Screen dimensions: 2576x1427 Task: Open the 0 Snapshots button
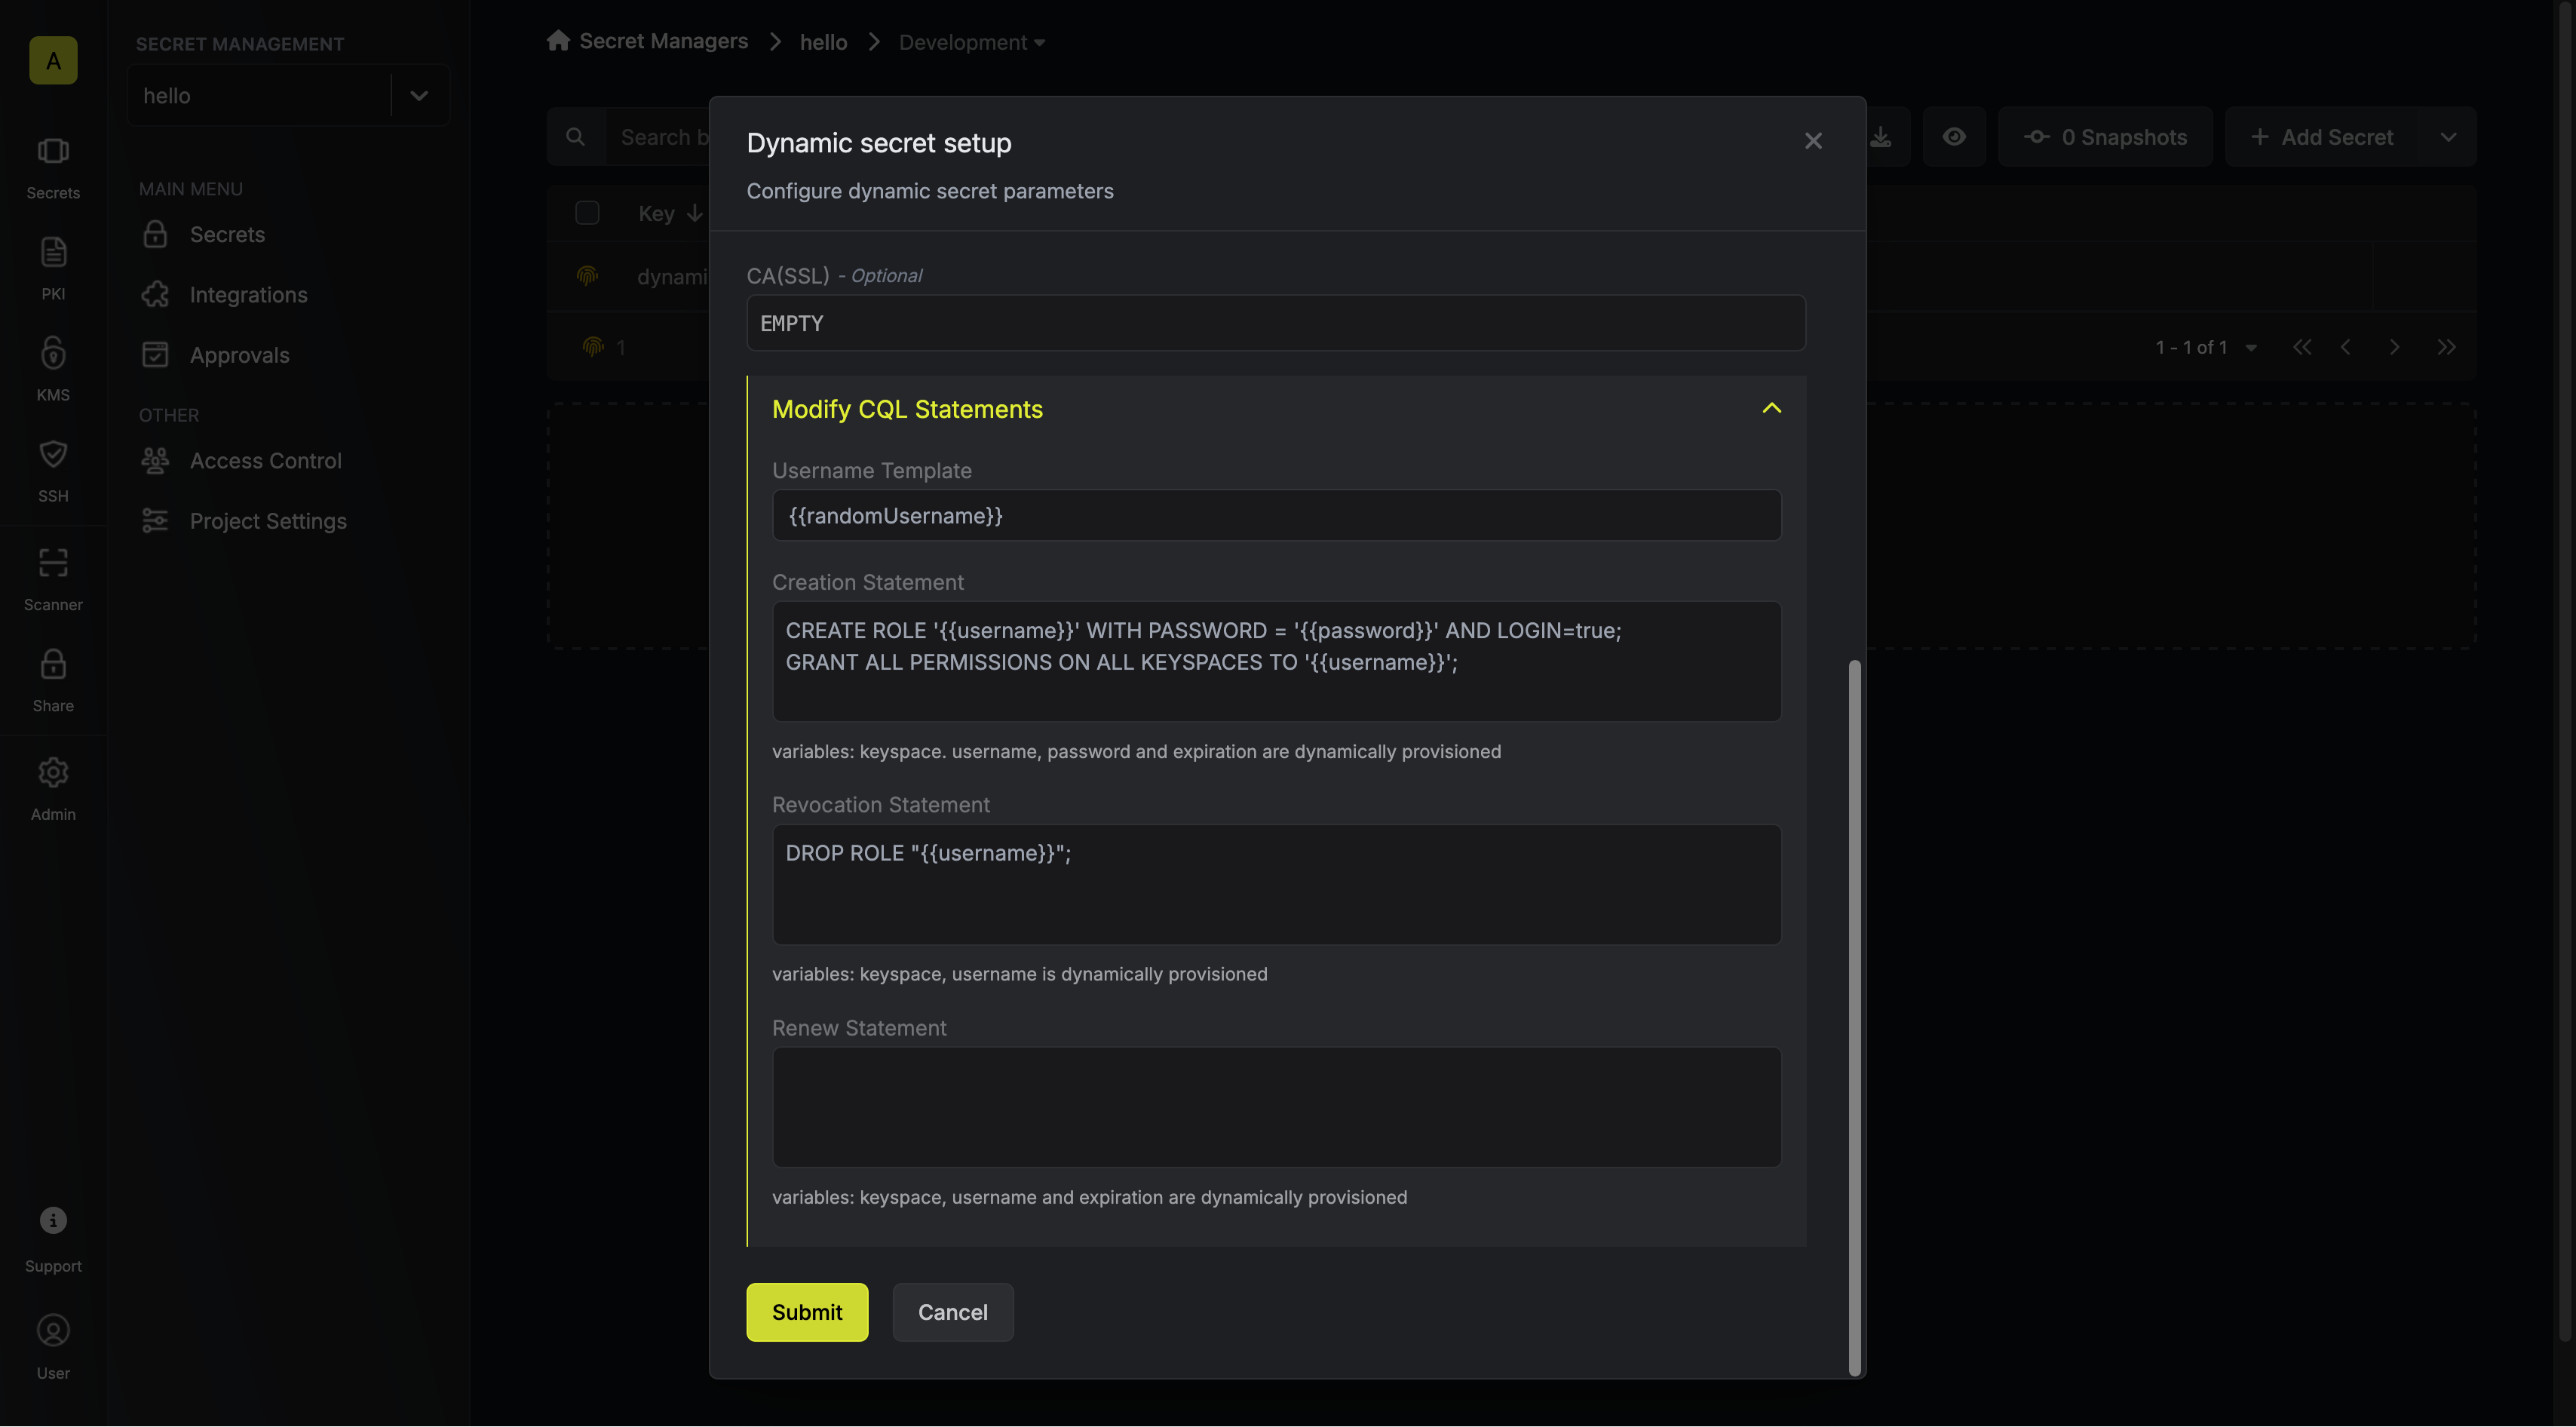2105,137
